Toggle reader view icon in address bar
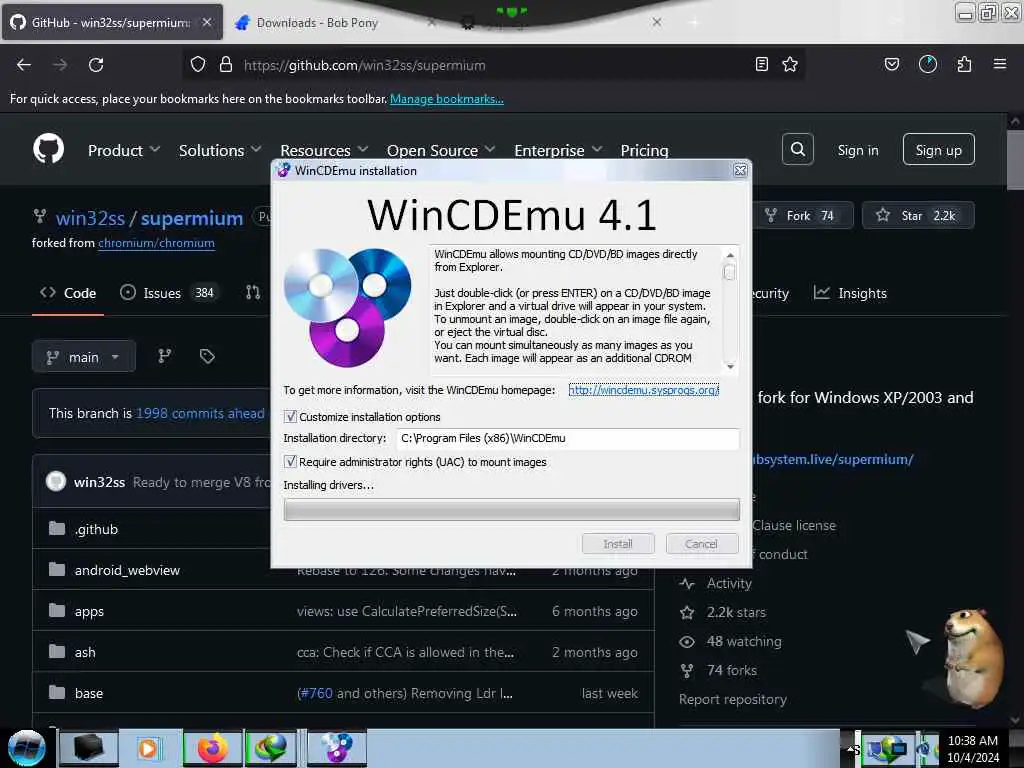 (x=761, y=64)
